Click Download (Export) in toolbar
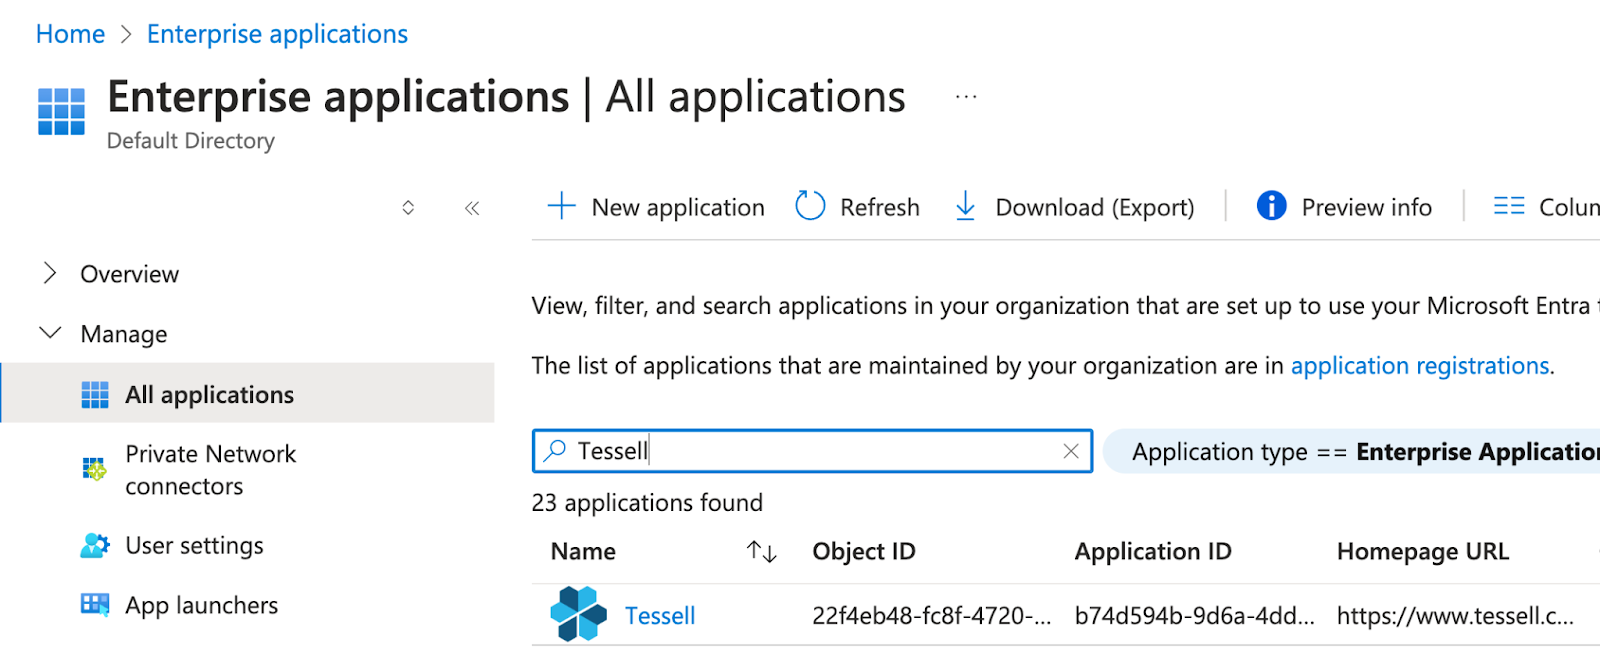1600x647 pixels. (x=1075, y=207)
